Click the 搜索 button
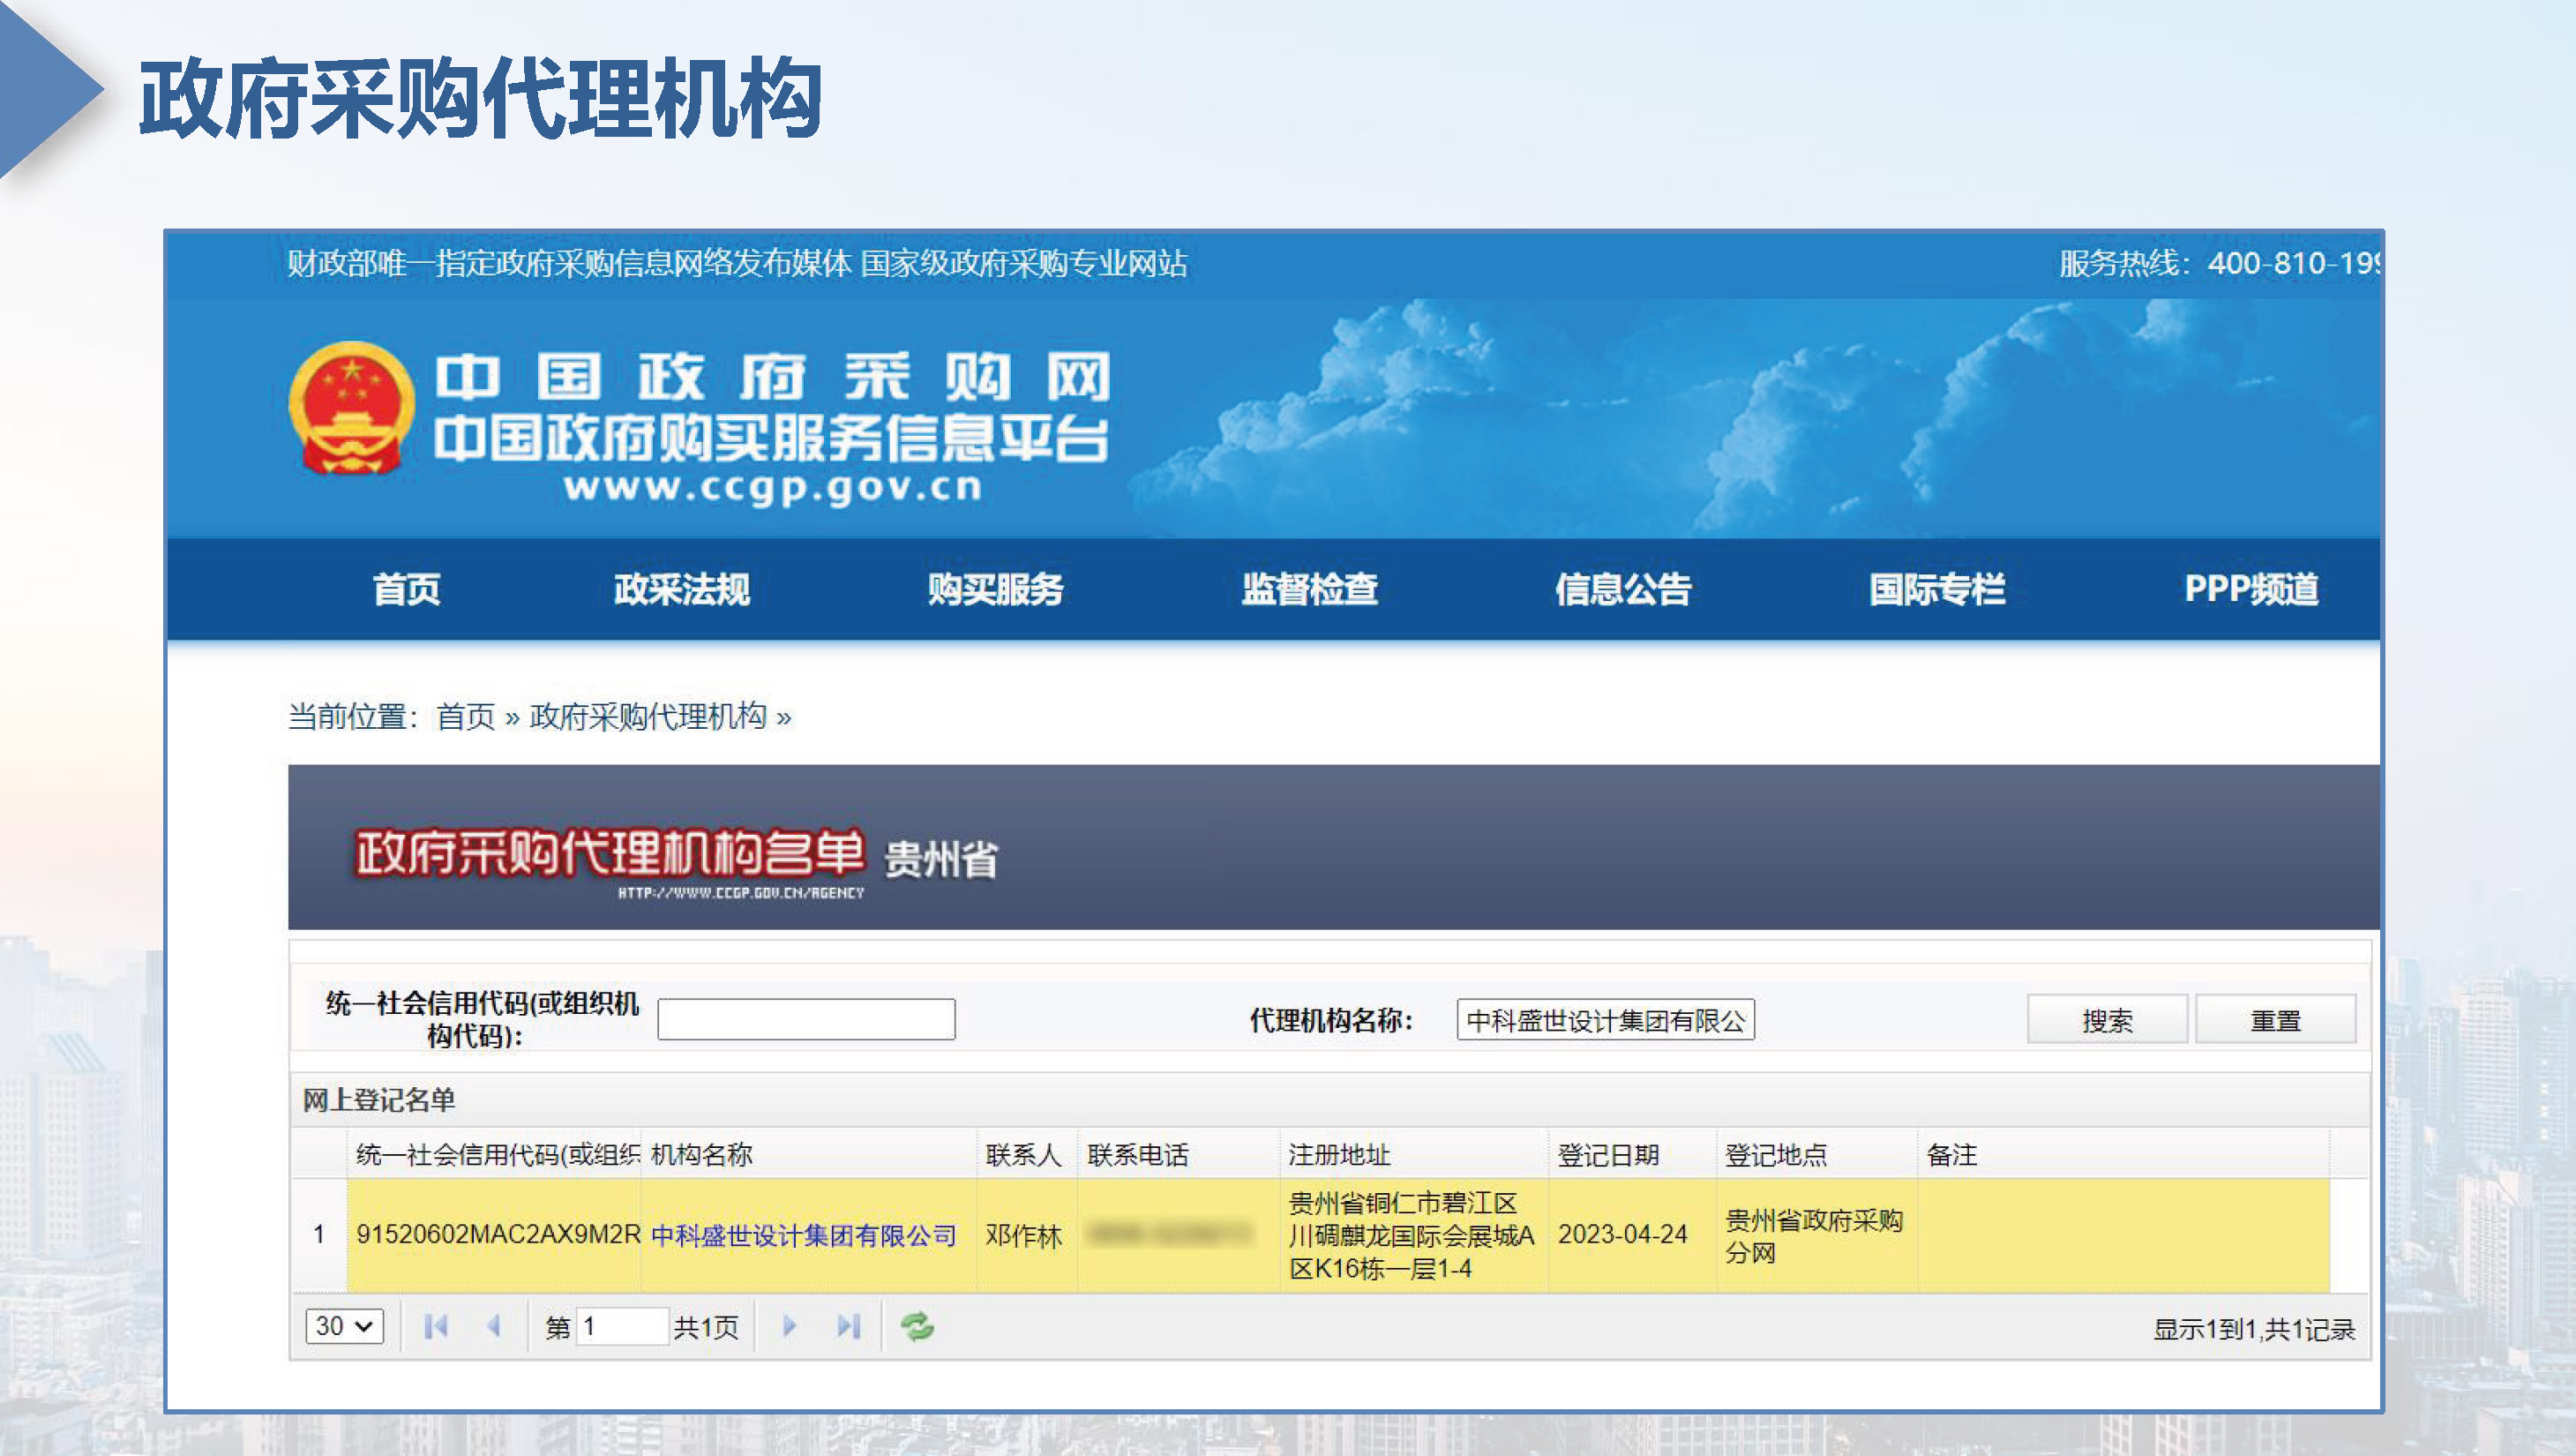 pos(2107,1020)
